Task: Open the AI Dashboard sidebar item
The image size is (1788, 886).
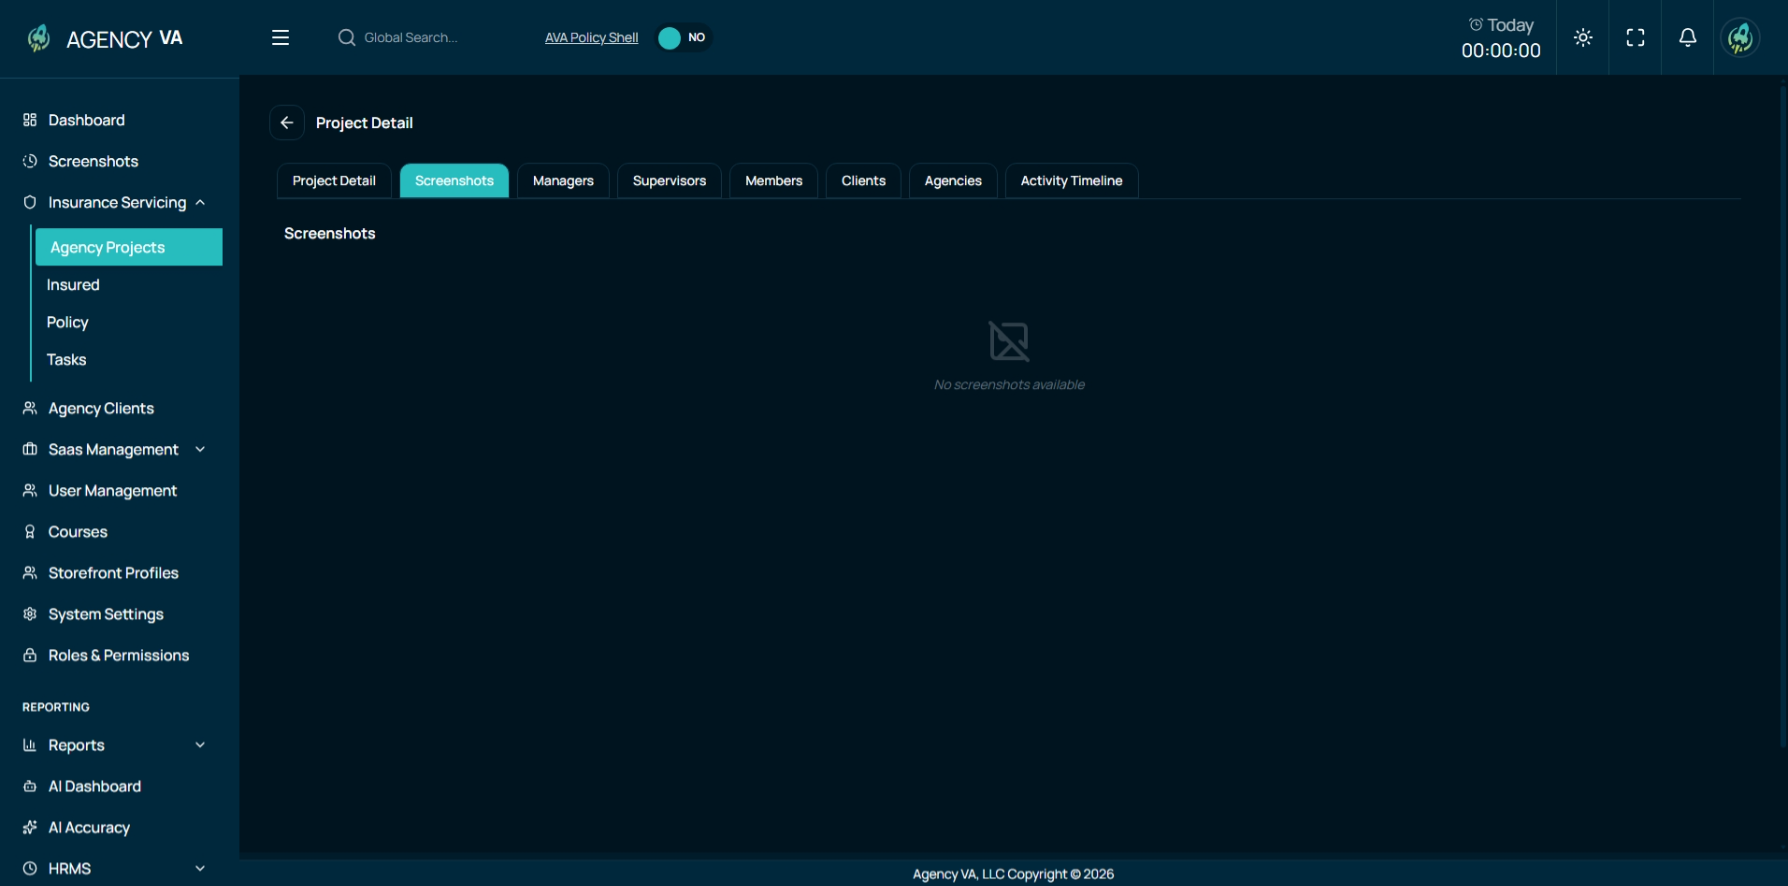Action: coord(95,786)
